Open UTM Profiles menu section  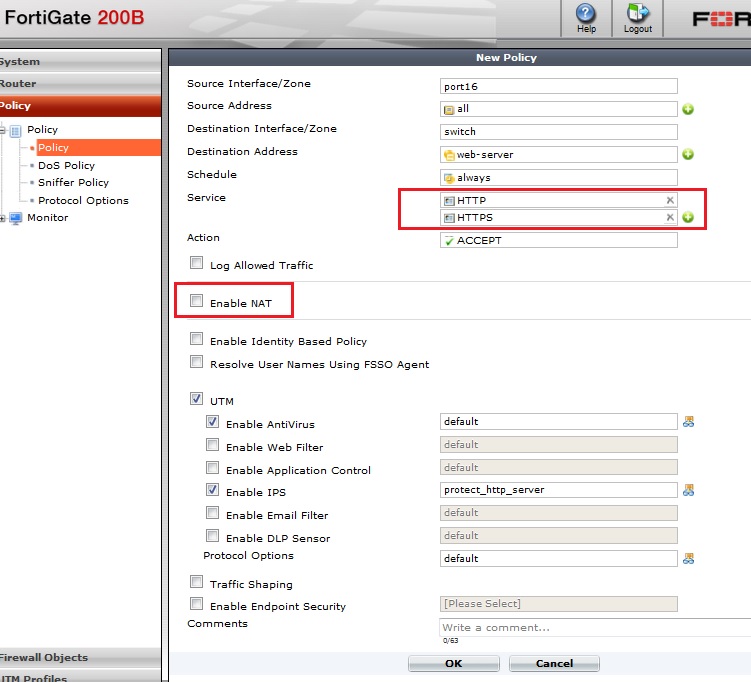80,676
